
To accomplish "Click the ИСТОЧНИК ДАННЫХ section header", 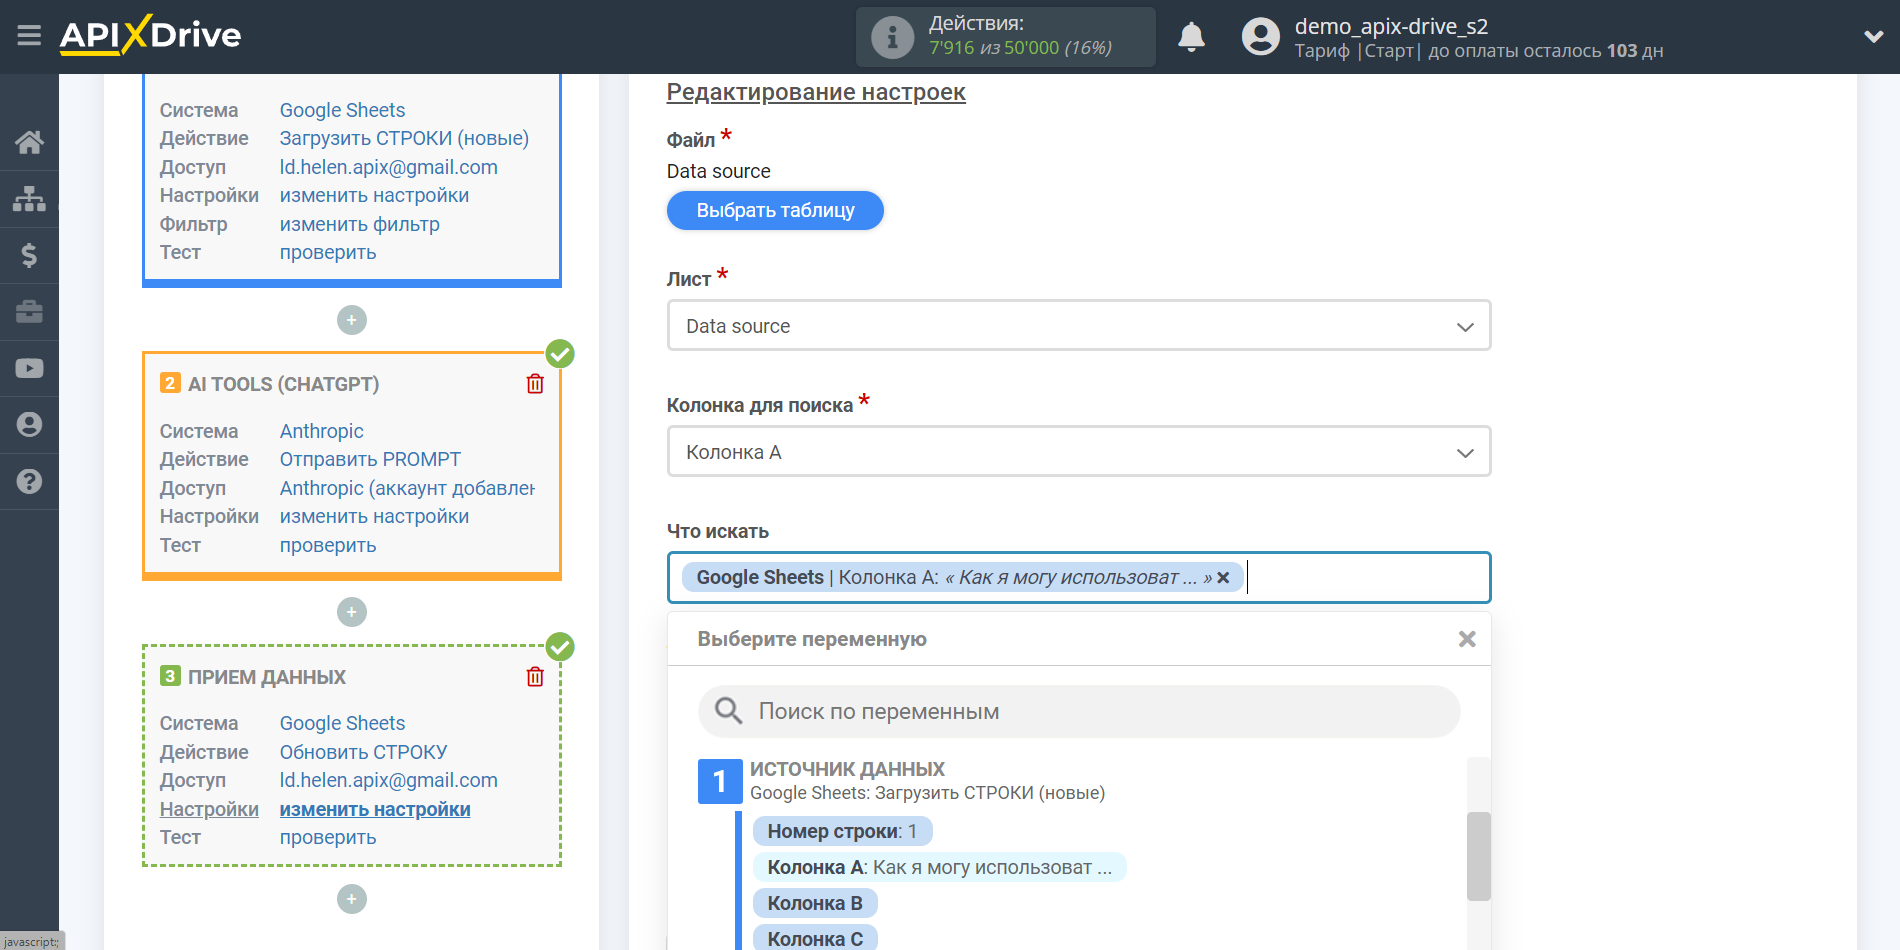I will click(x=847, y=769).
